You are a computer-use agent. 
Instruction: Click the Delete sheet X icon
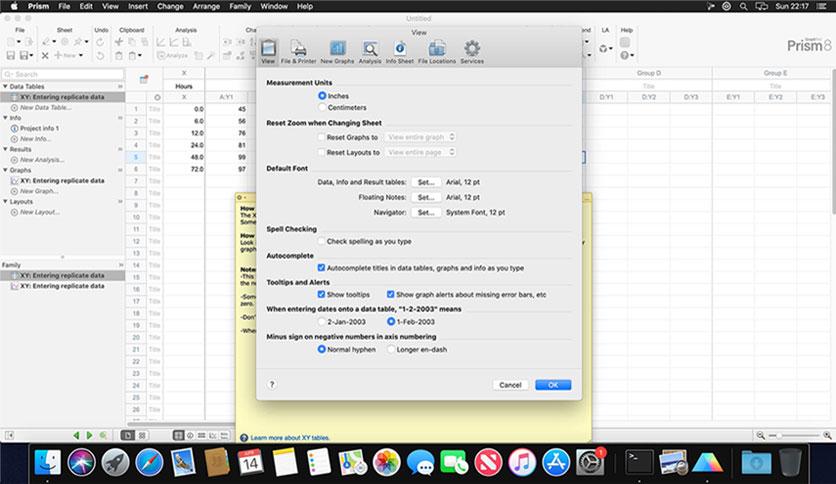45,55
